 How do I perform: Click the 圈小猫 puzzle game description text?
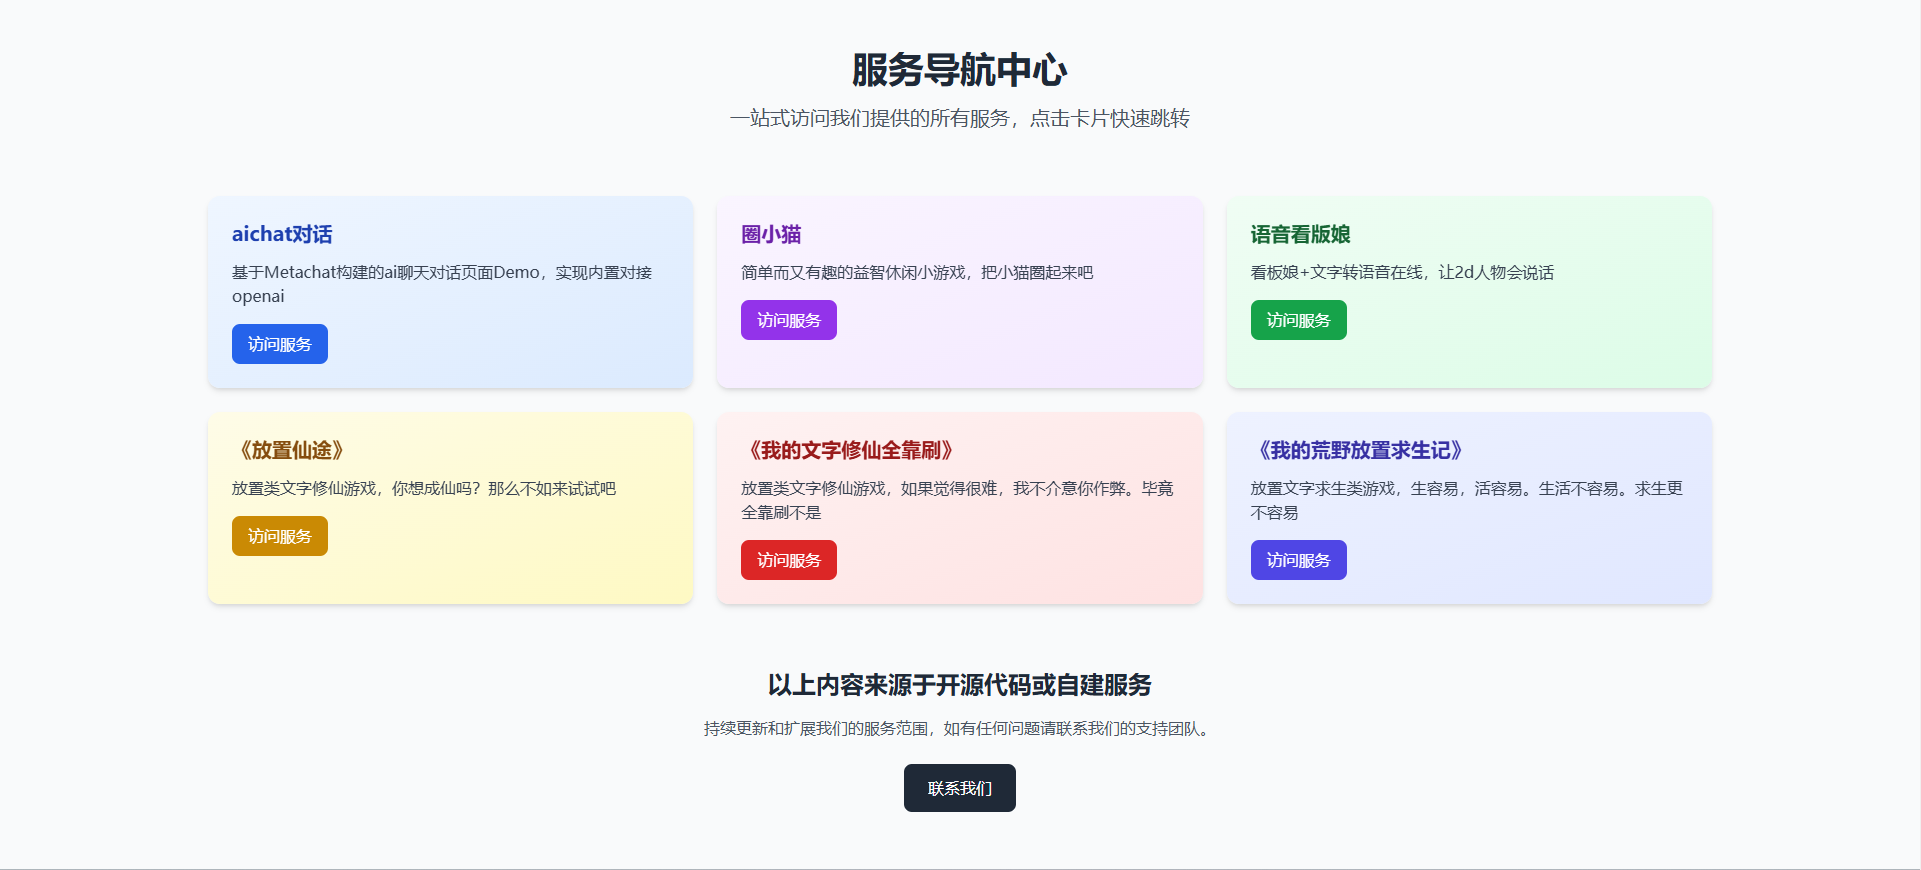click(x=916, y=272)
